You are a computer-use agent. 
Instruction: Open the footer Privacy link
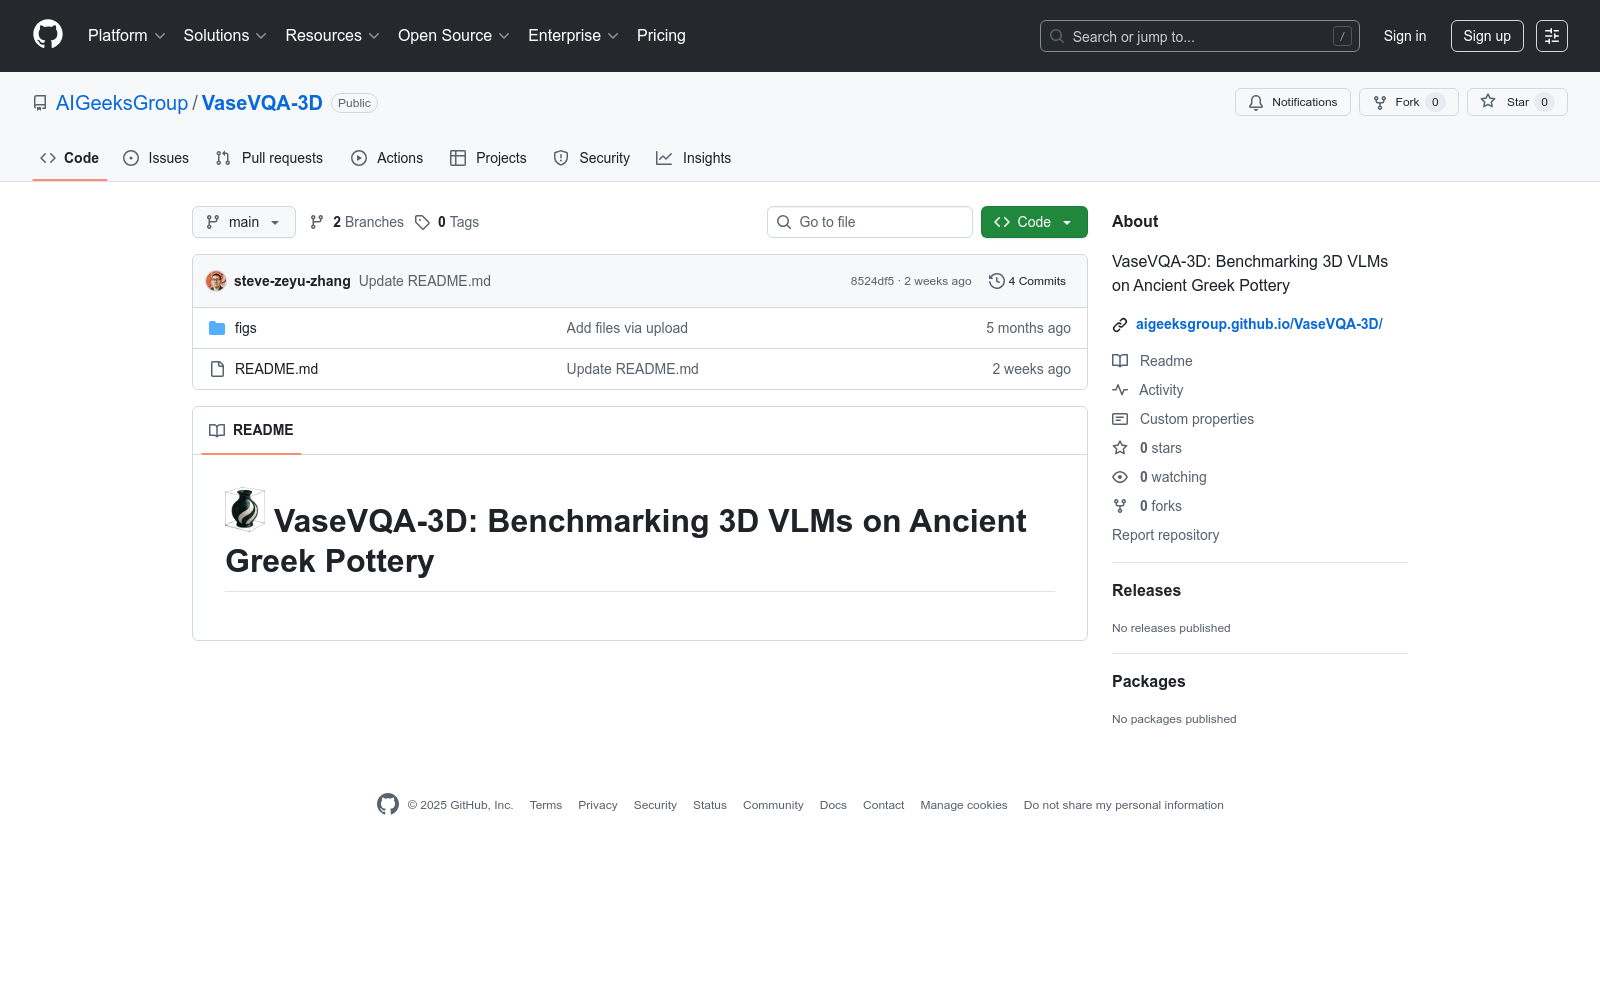(x=598, y=805)
